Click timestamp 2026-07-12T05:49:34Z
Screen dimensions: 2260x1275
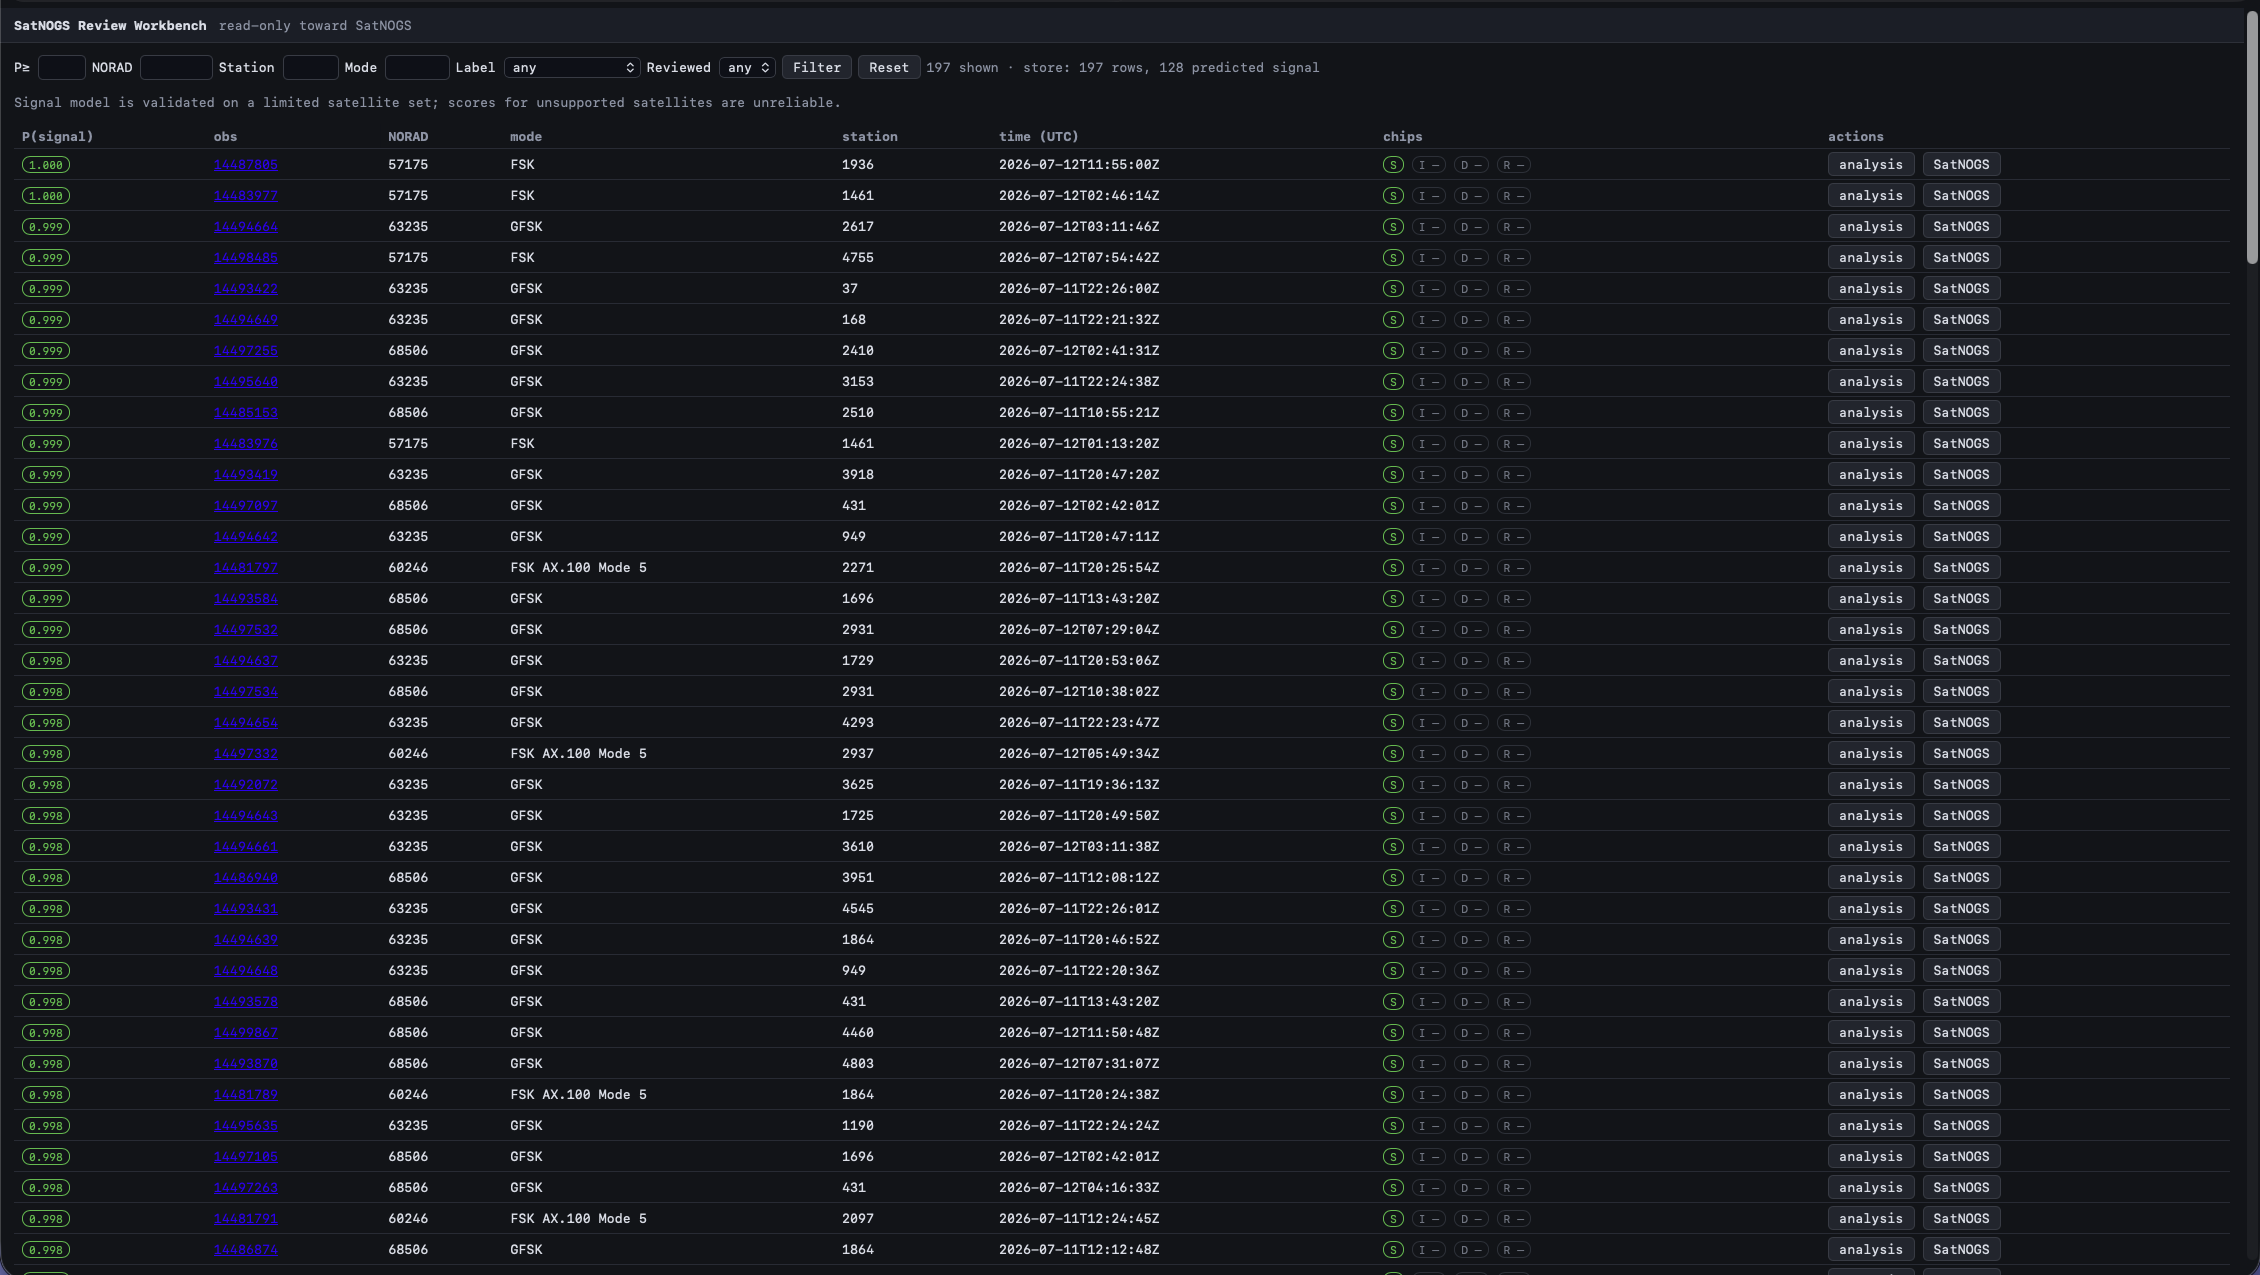[1079, 754]
